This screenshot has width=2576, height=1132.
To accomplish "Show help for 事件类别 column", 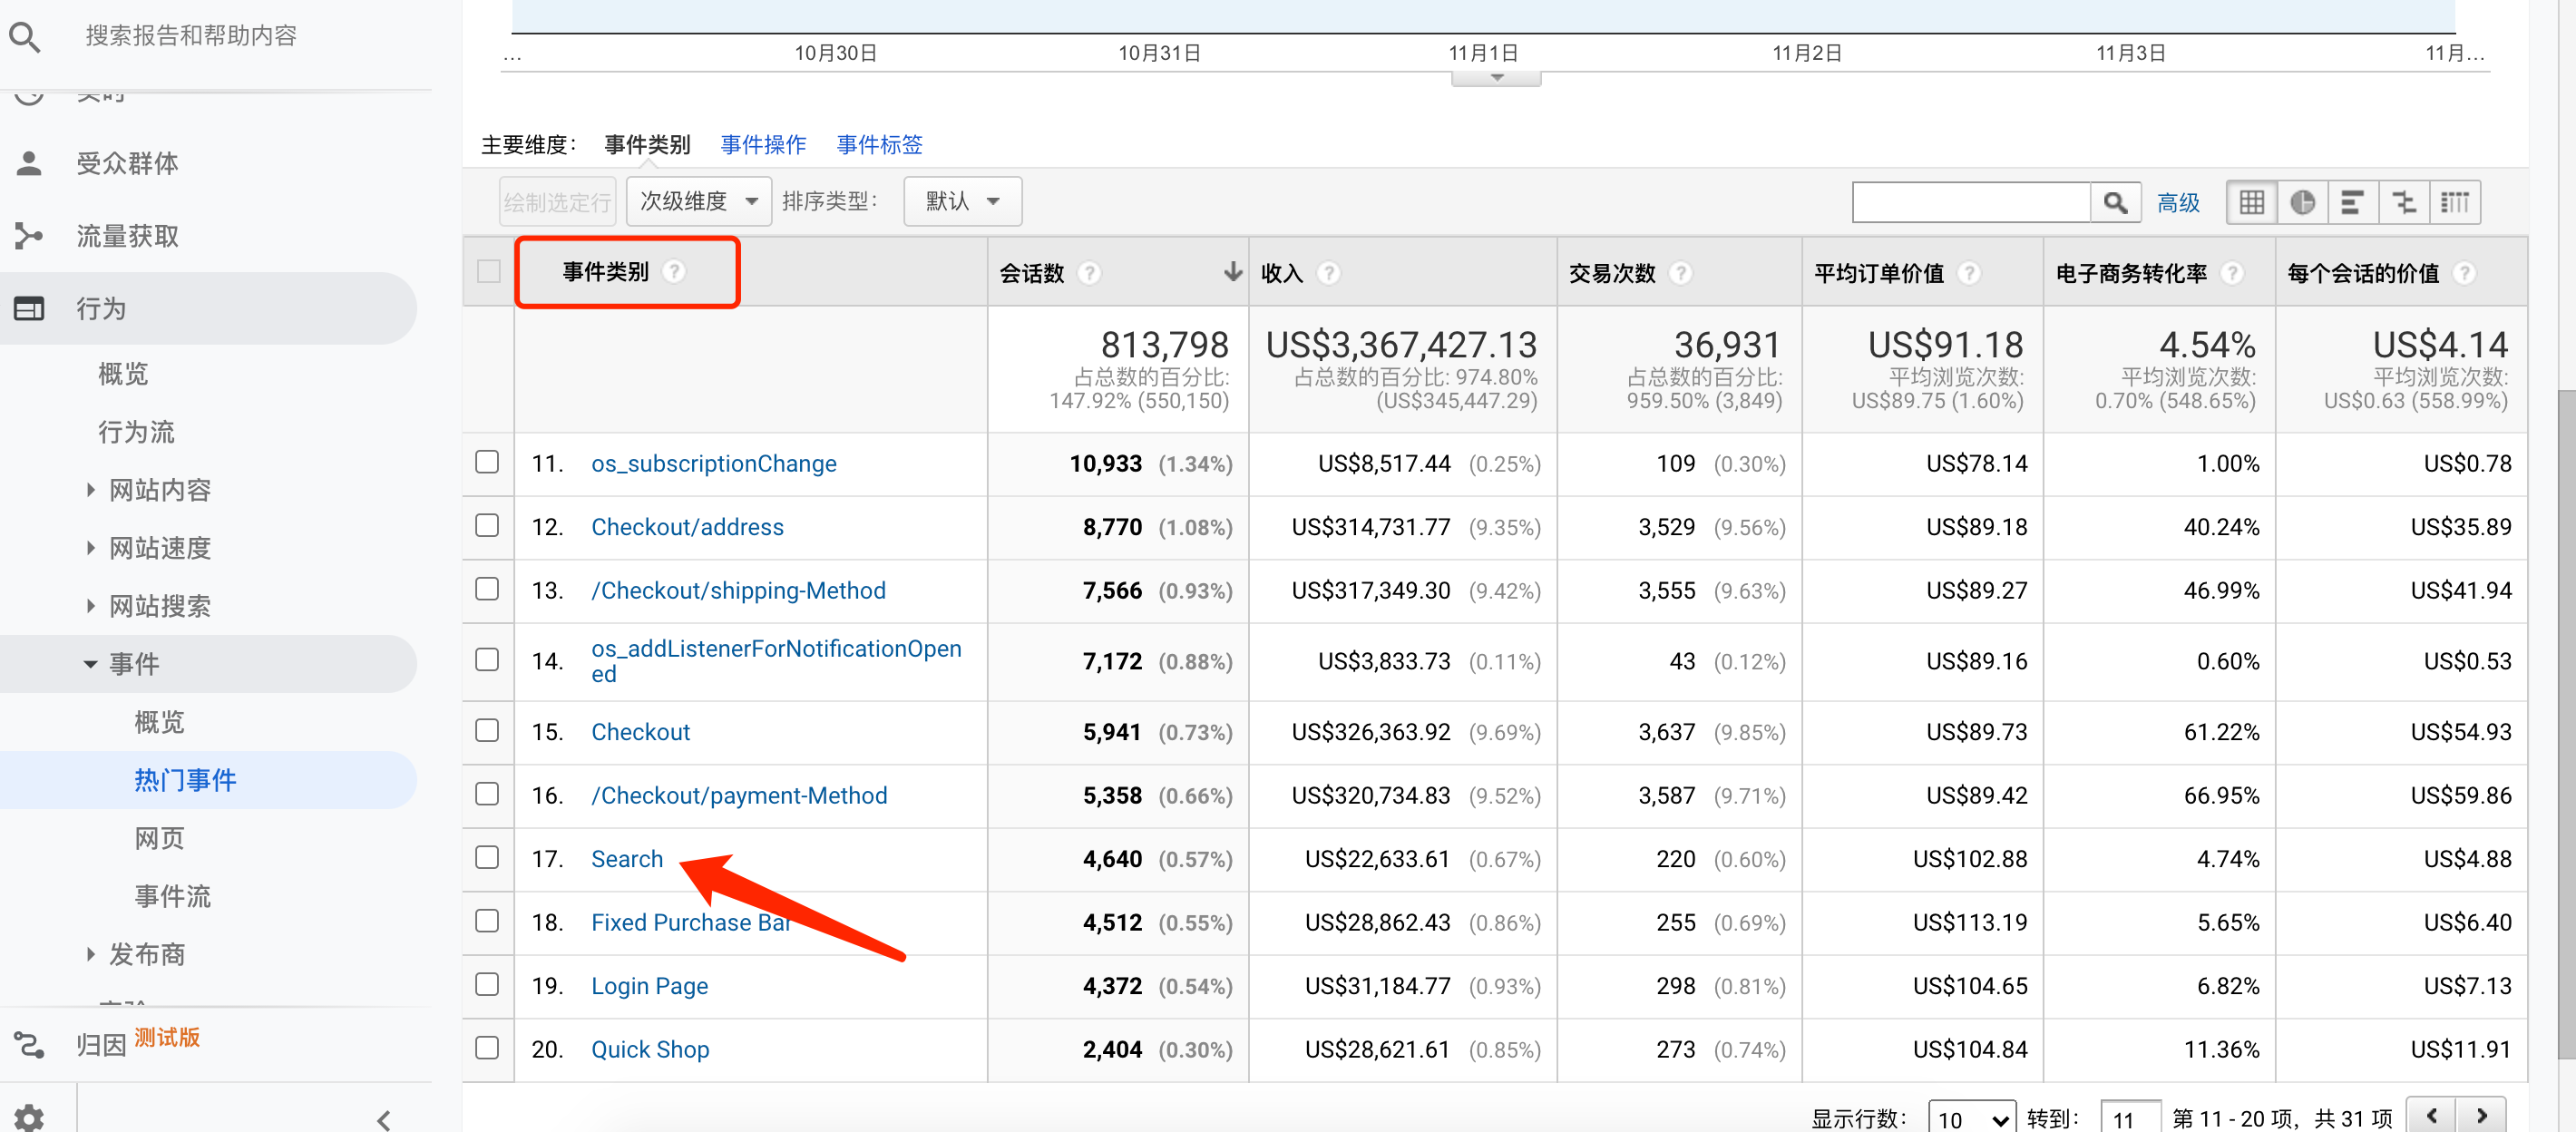I will point(675,271).
